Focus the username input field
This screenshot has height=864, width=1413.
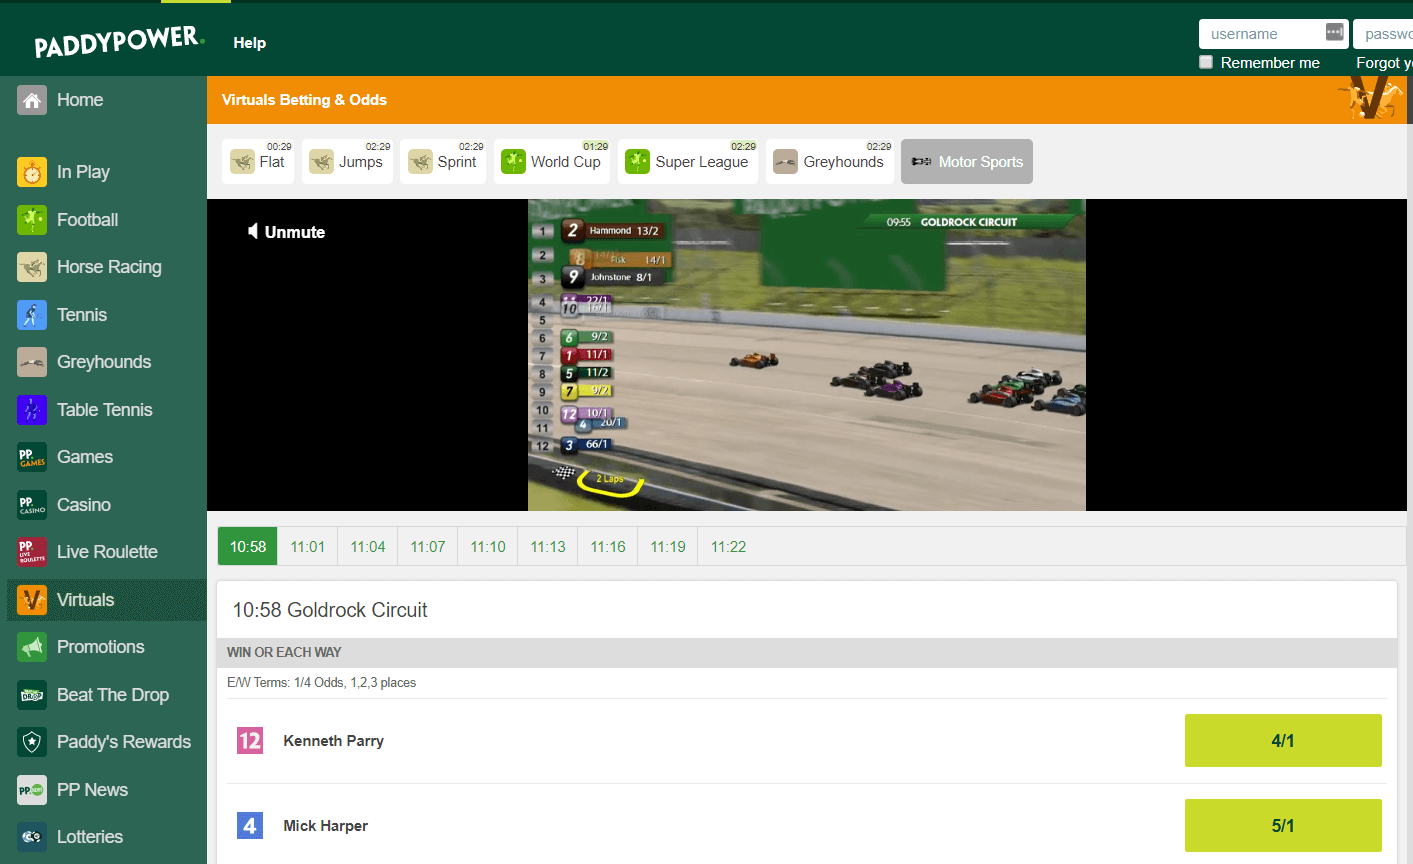coord(1273,34)
